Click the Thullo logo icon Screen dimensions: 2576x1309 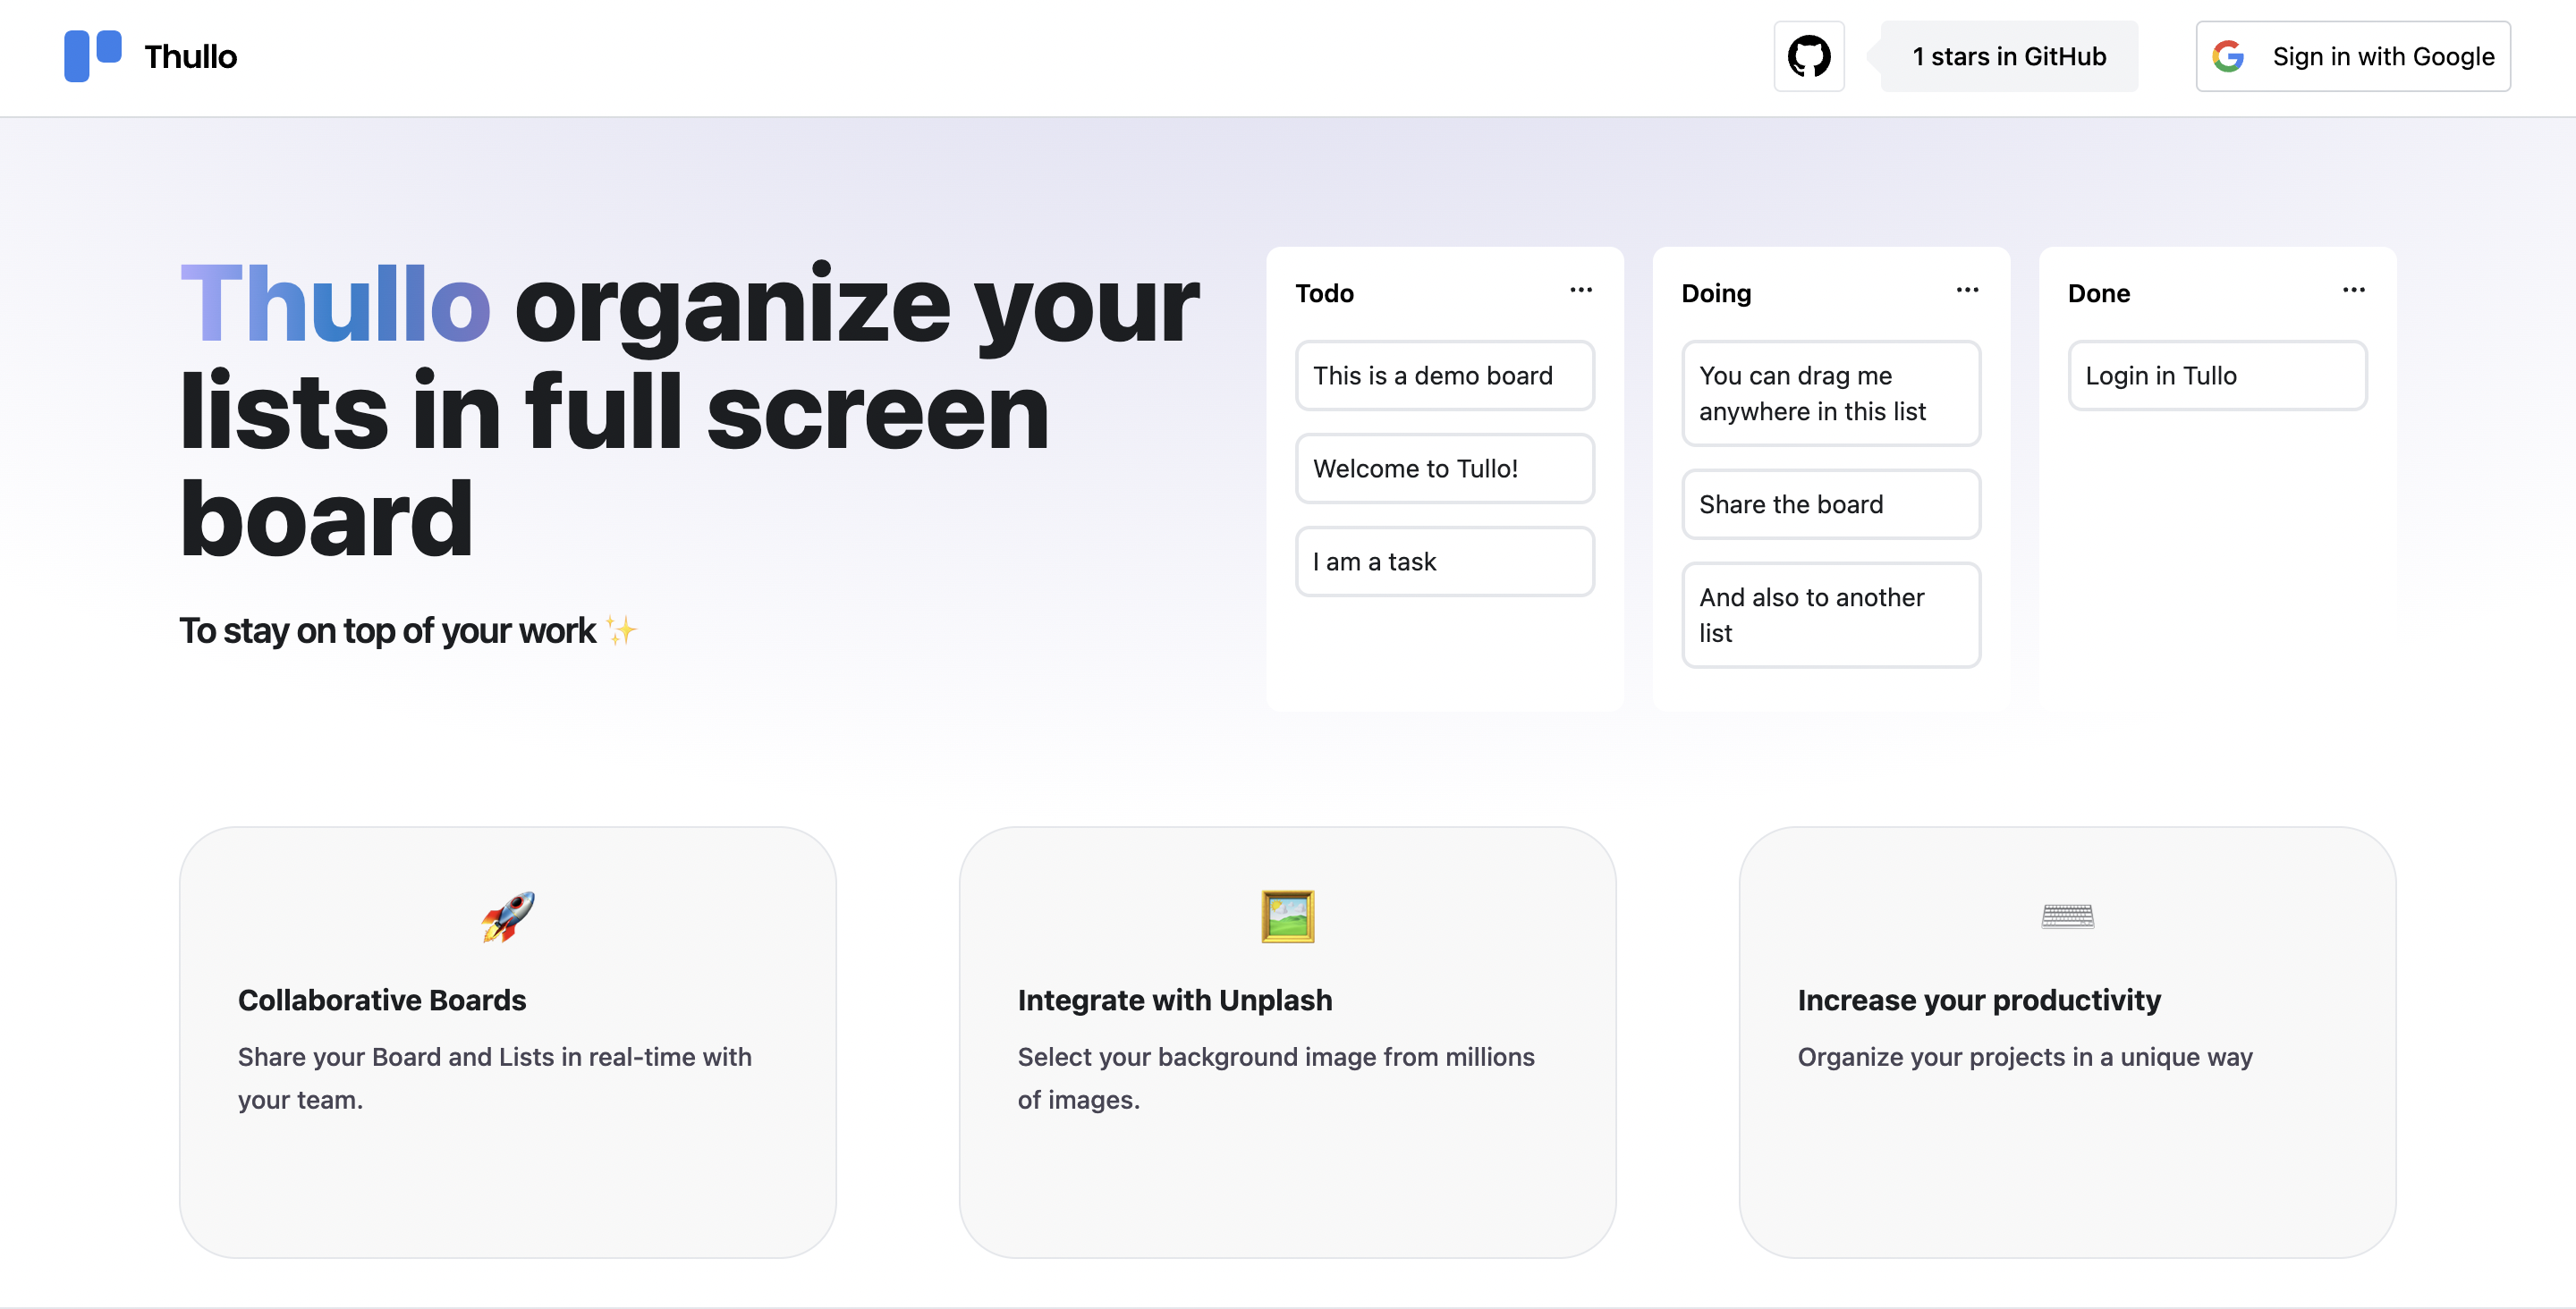(x=93, y=56)
